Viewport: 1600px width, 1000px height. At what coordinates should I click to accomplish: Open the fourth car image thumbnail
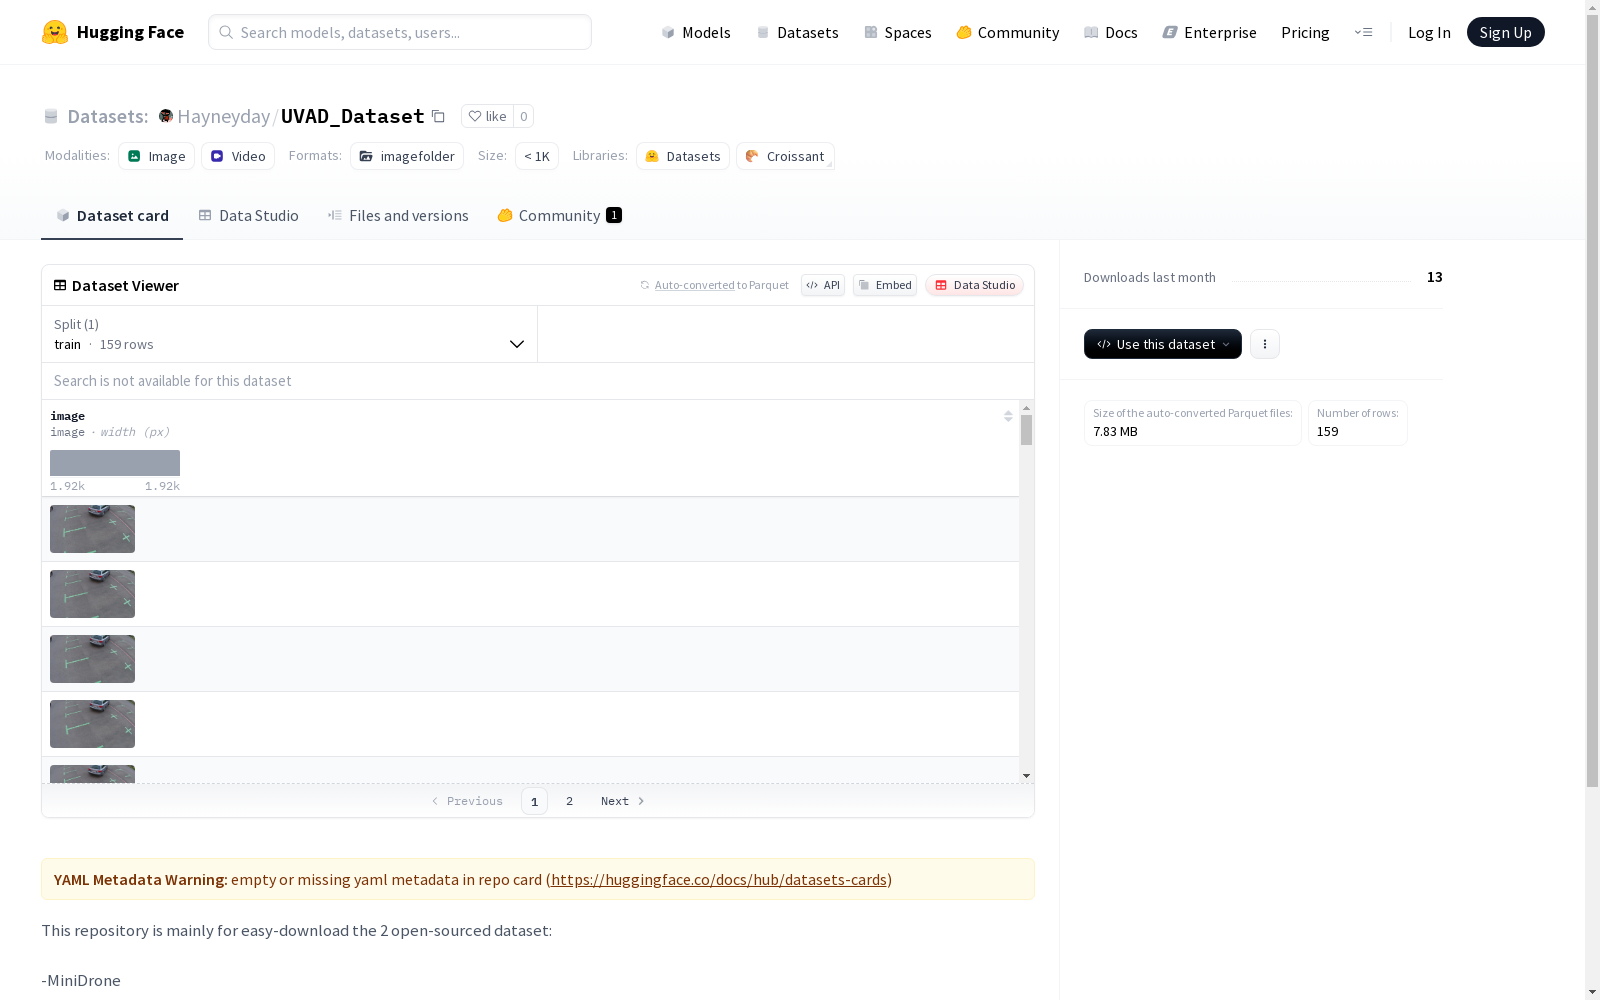tap(92, 724)
